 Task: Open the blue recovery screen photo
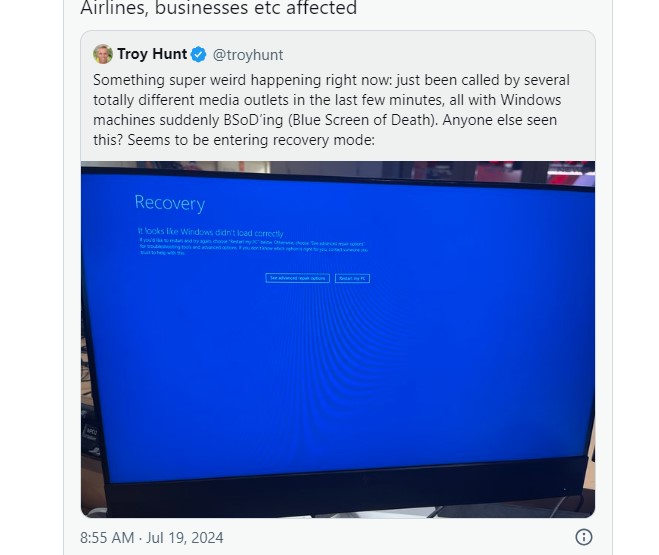click(338, 339)
